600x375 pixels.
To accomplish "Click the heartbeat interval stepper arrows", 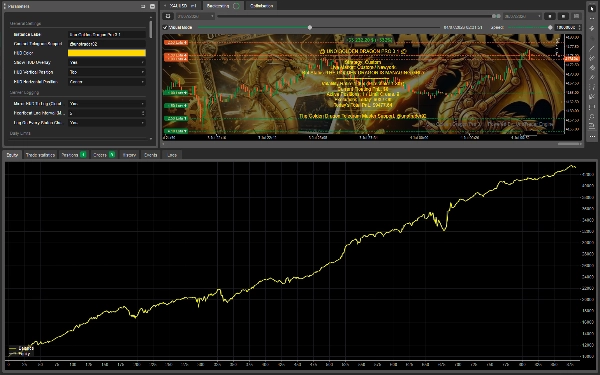I will click(x=143, y=113).
